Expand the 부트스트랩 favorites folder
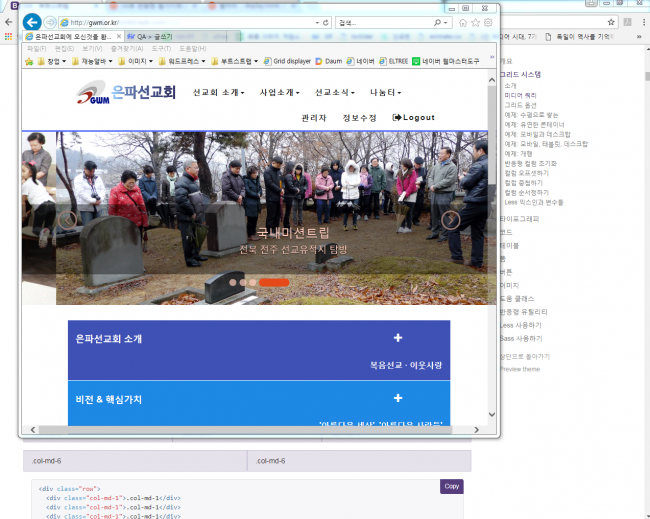This screenshot has width=650, height=519. pos(235,61)
